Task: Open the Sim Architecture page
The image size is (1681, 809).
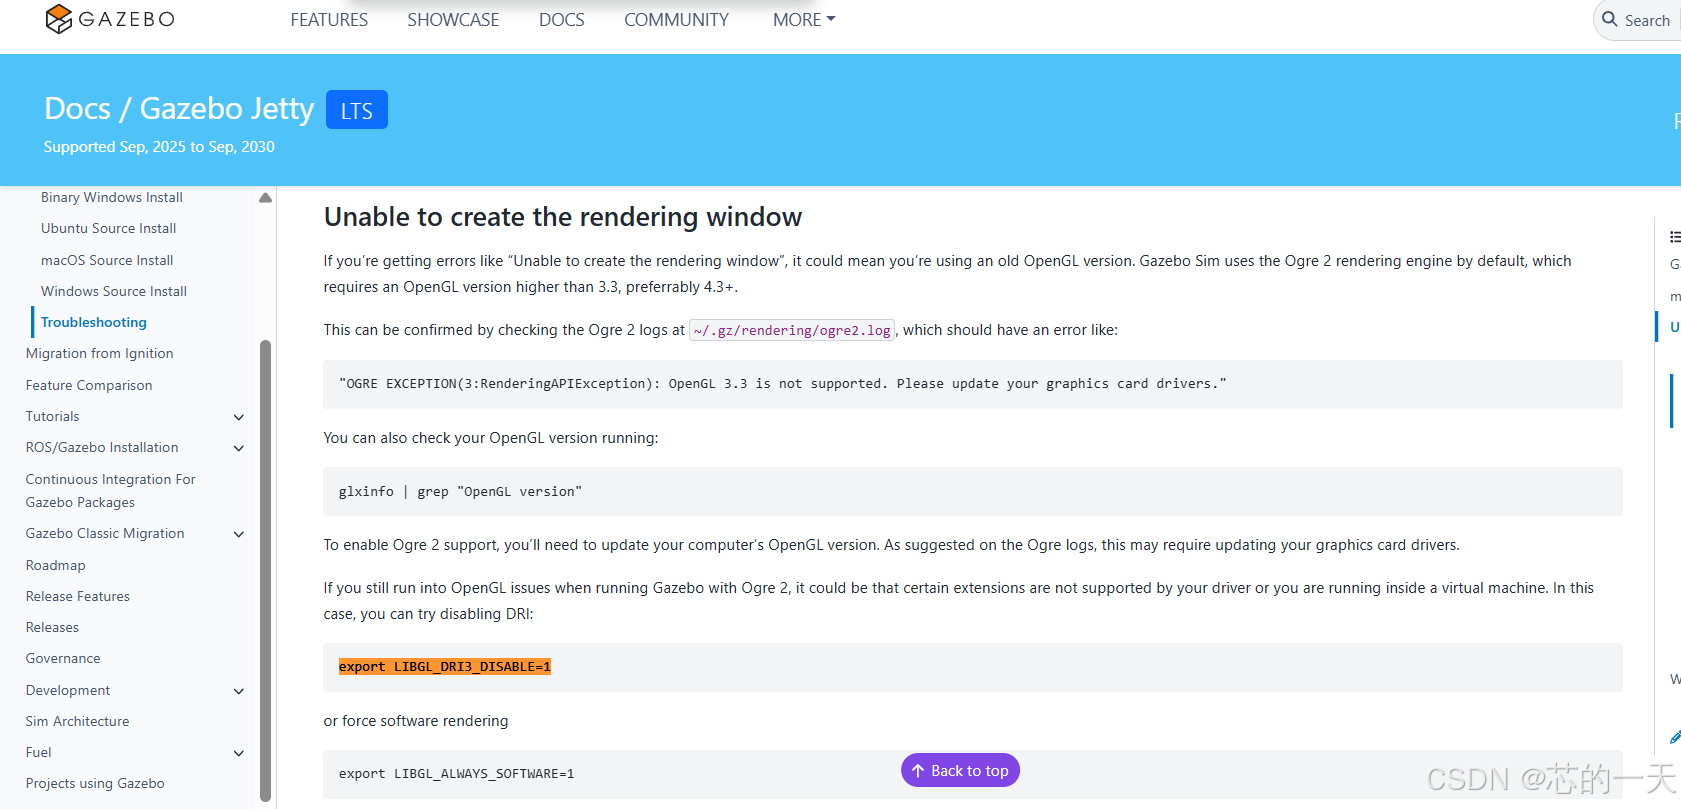Action: coord(78,721)
